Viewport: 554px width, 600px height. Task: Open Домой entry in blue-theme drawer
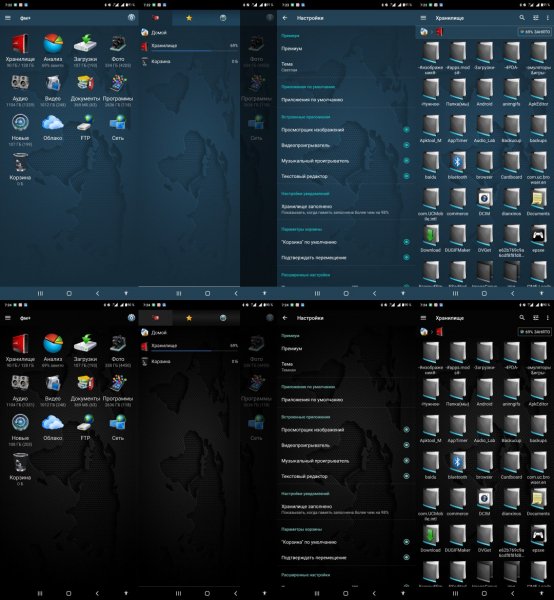tap(189, 33)
